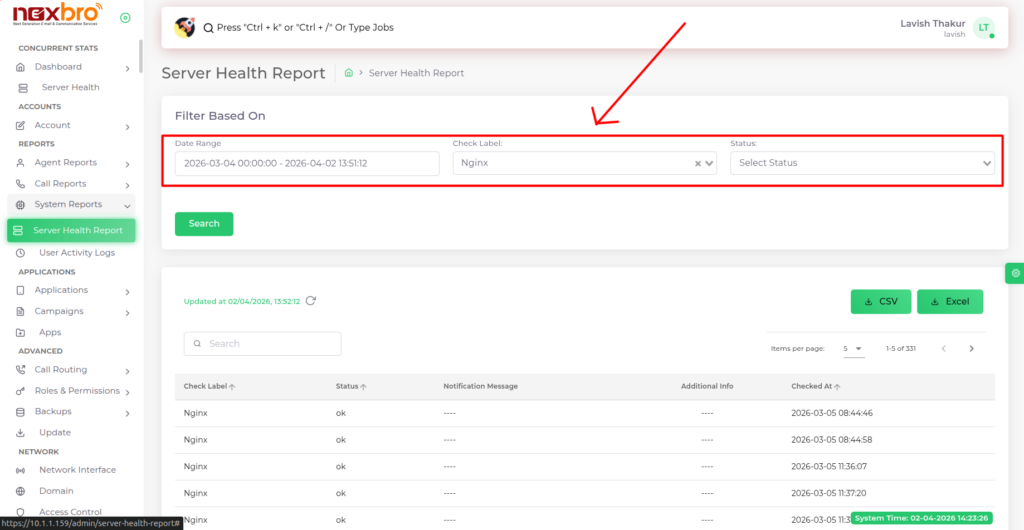Open User Activity Logs in the sidebar

[x=76, y=253]
